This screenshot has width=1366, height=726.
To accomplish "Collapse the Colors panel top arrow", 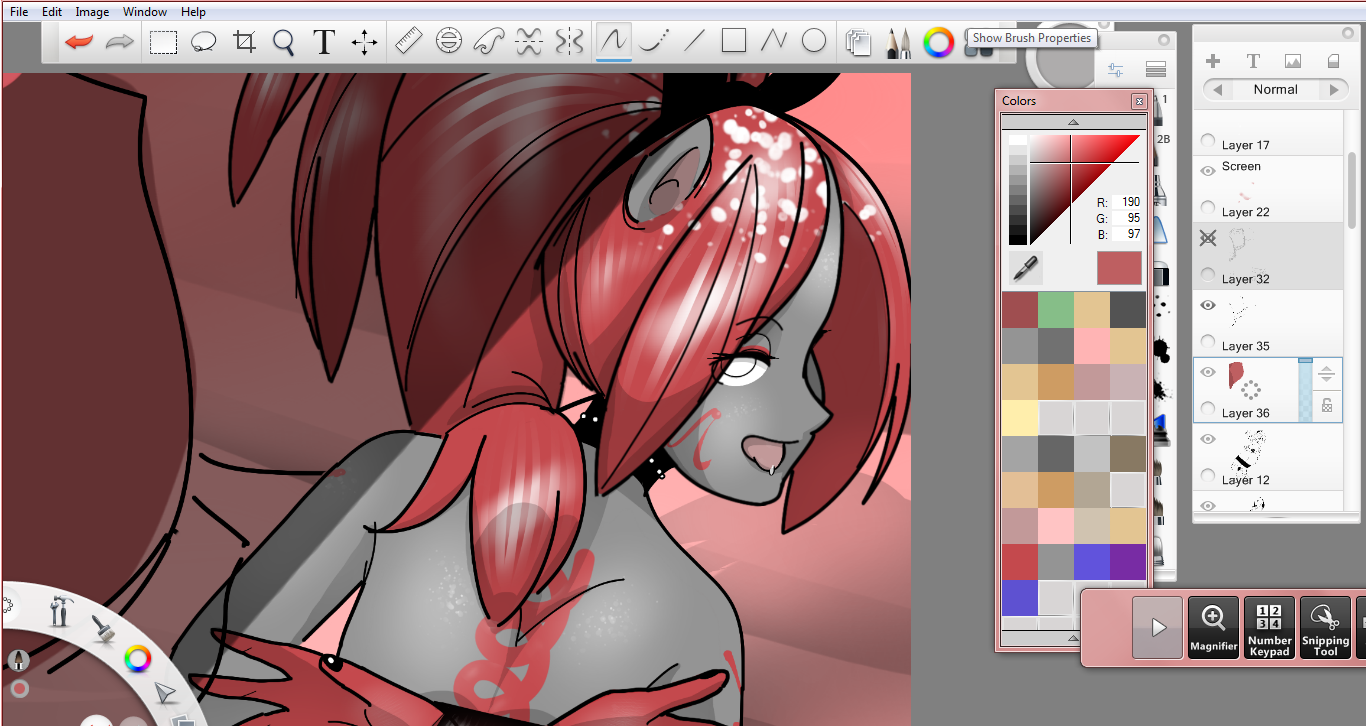I will pyautogui.click(x=1073, y=121).
